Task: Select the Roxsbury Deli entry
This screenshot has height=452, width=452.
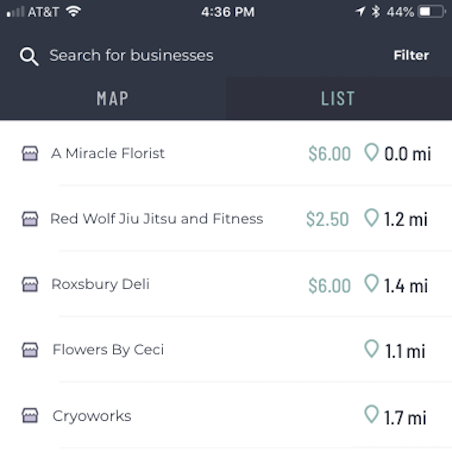Action: (x=226, y=284)
